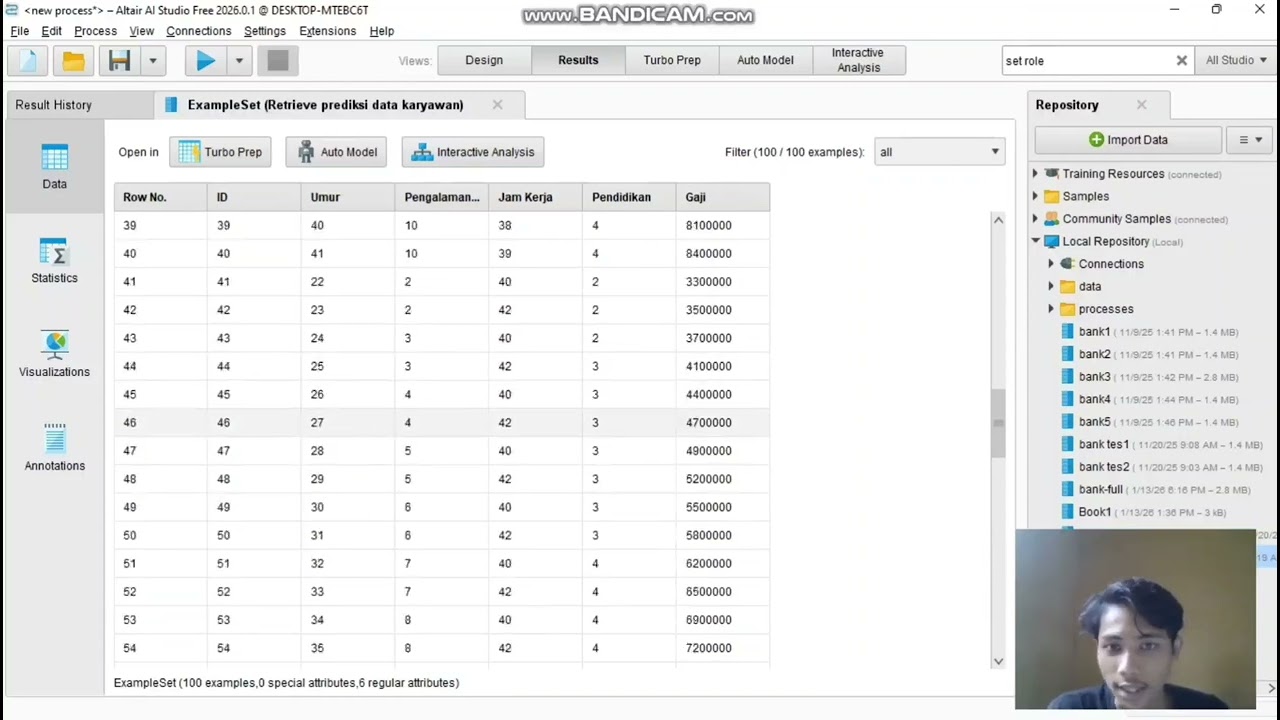Select the bank3 data entry
The image size is (1280, 720).
[x=1148, y=377]
